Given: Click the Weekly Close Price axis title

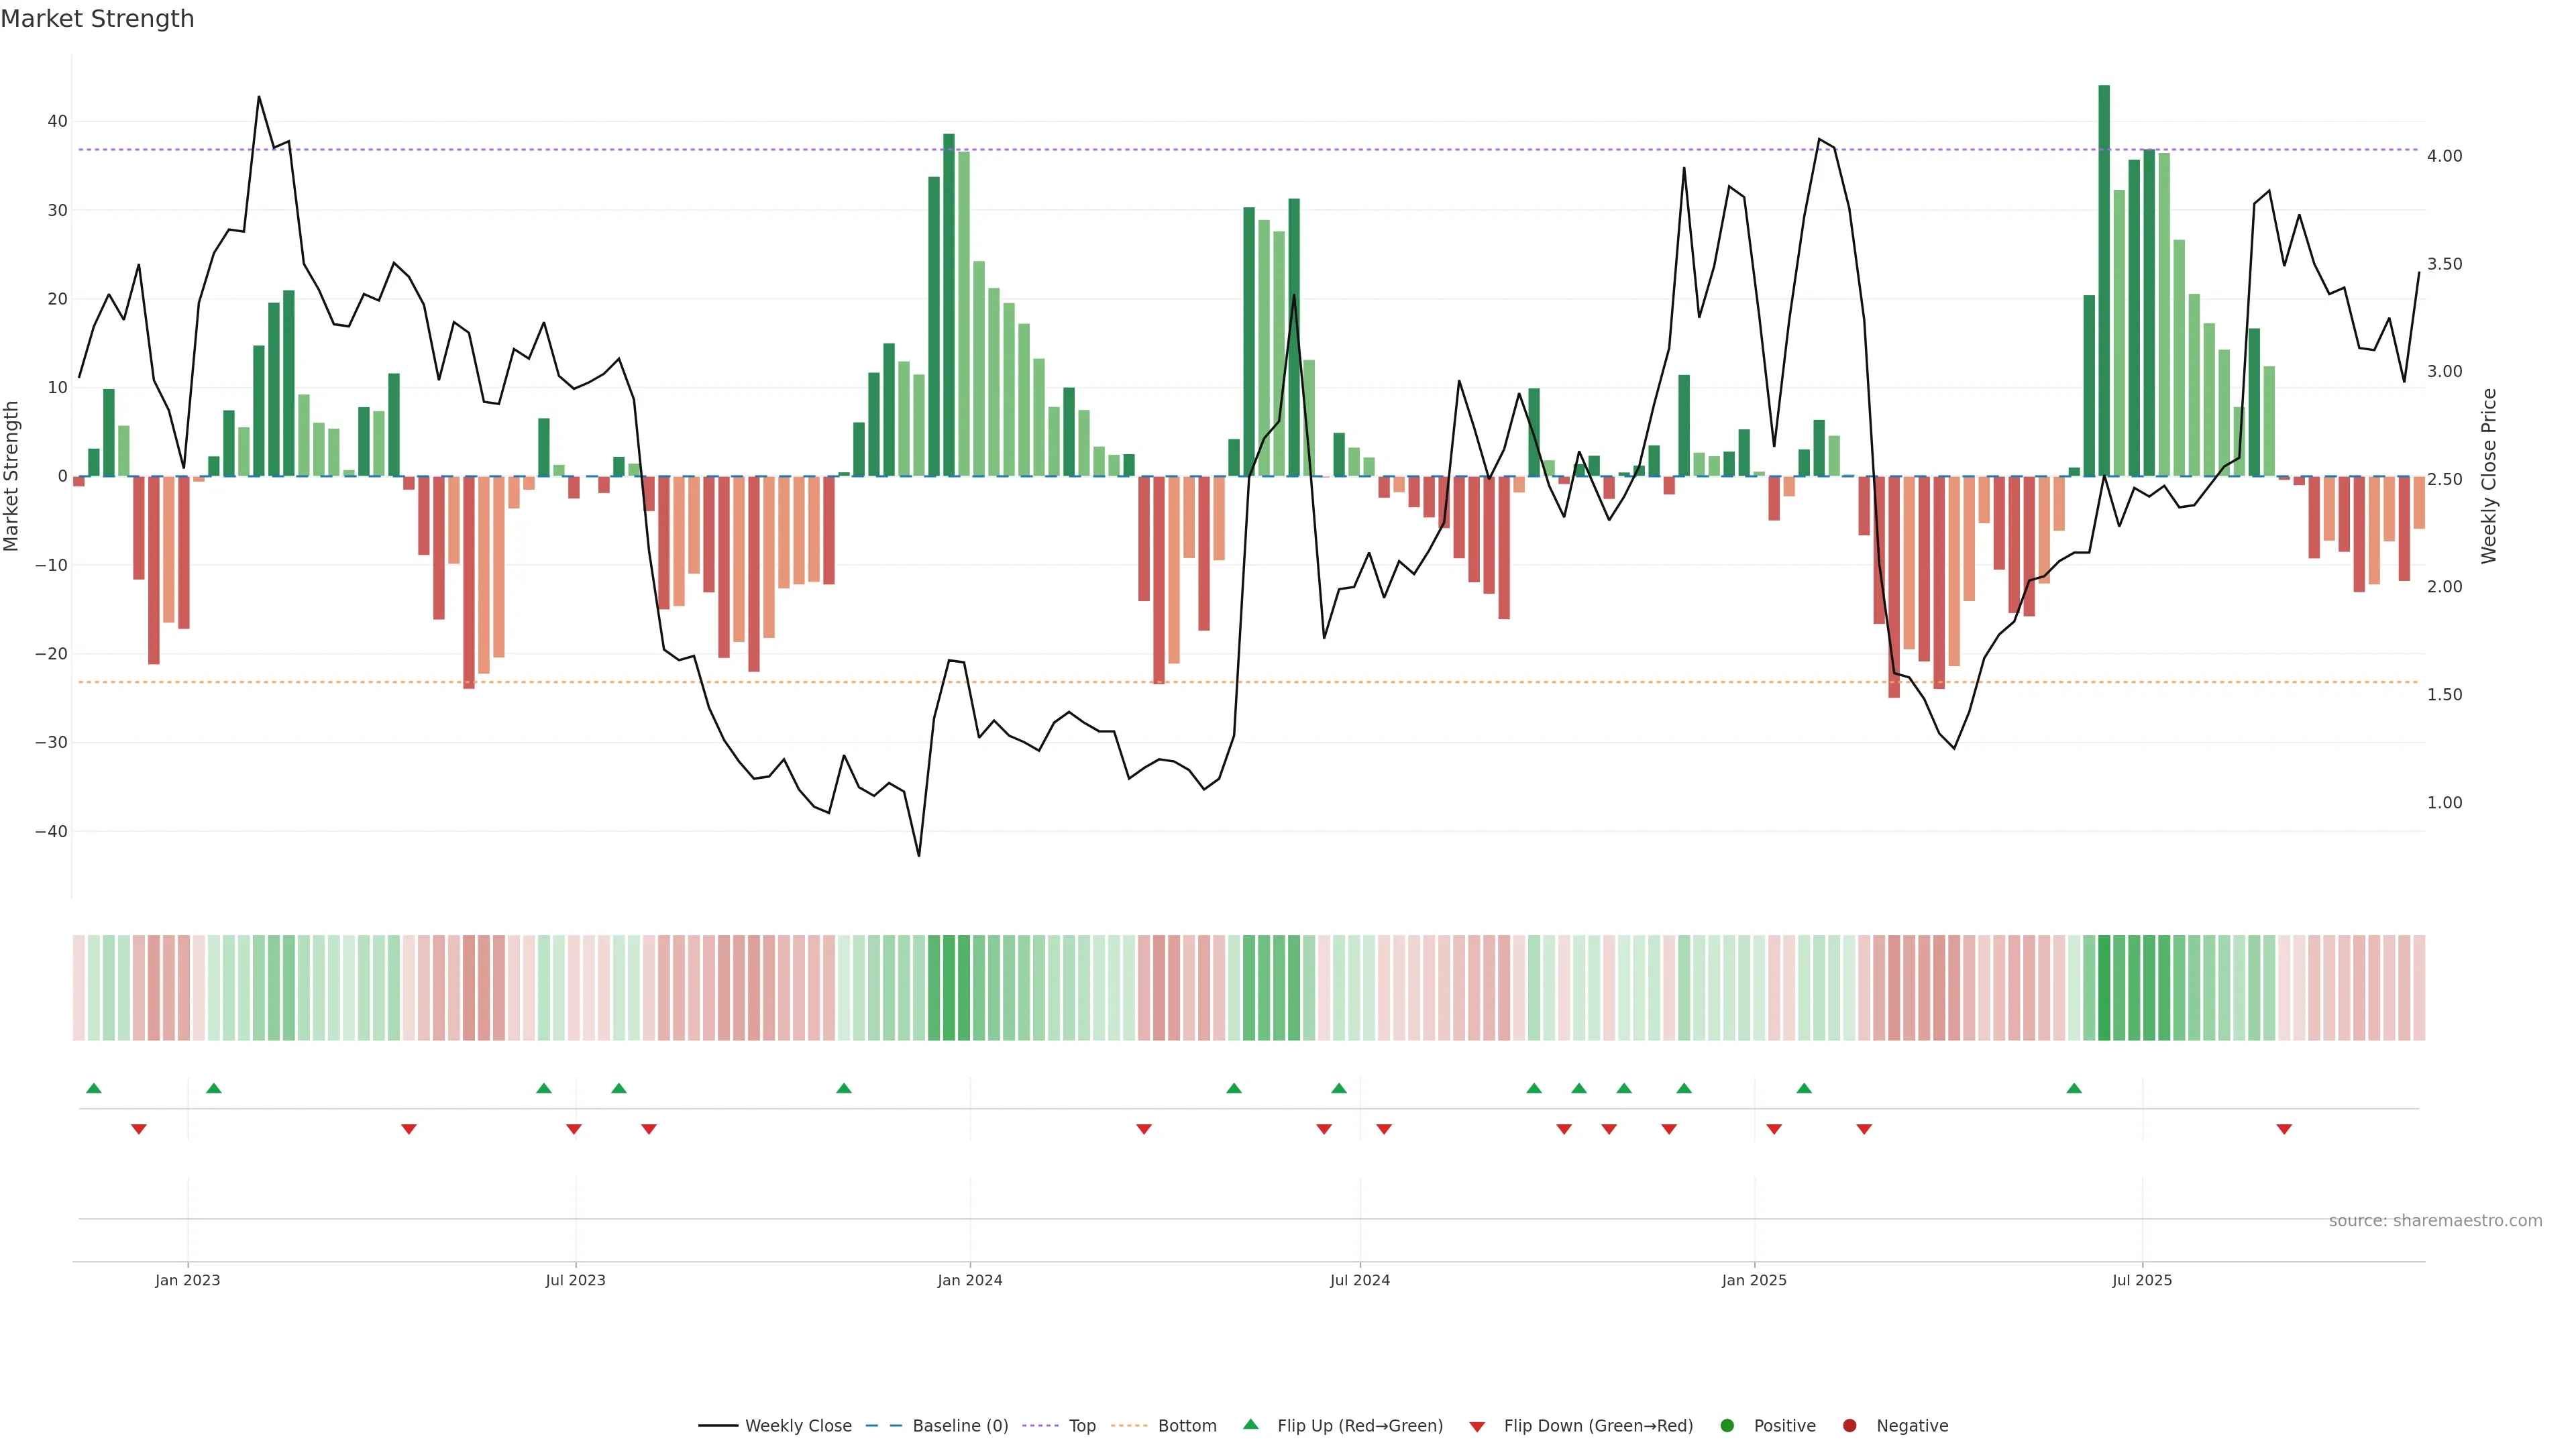Looking at the screenshot, I should pos(2489,476).
